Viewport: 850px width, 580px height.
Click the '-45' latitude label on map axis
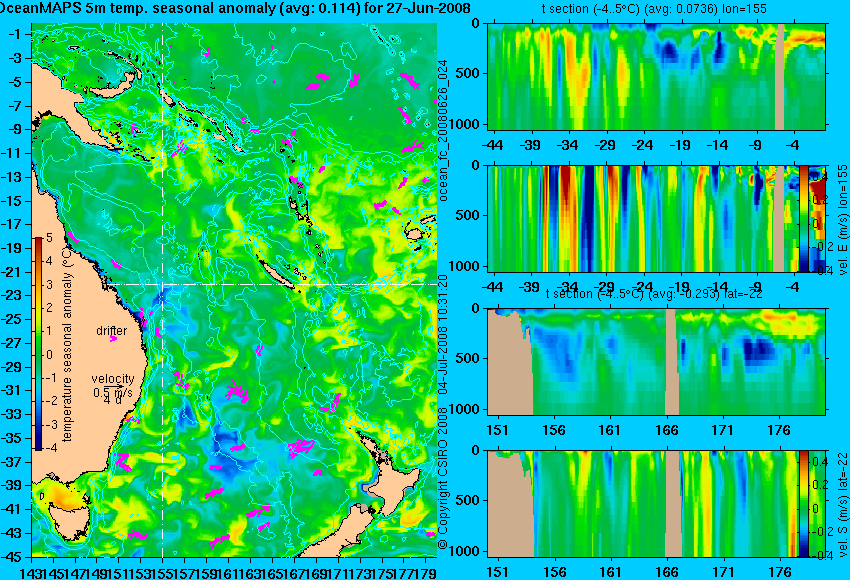point(12,556)
